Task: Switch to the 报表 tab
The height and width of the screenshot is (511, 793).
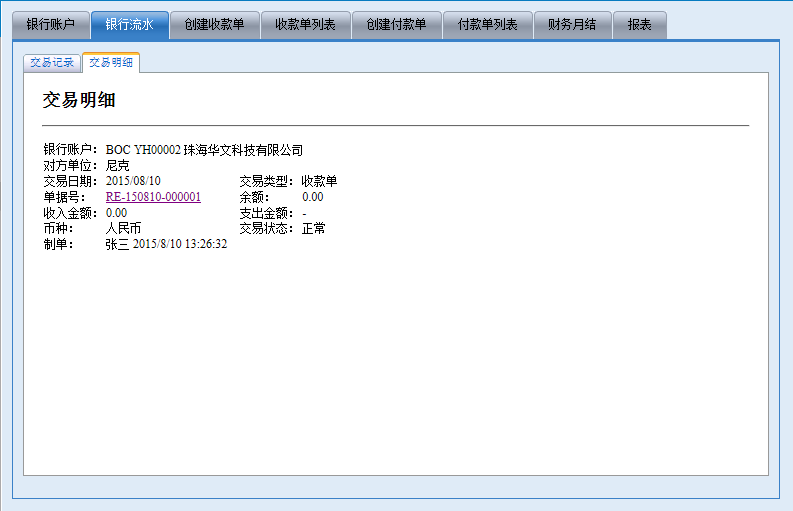Action: point(640,25)
